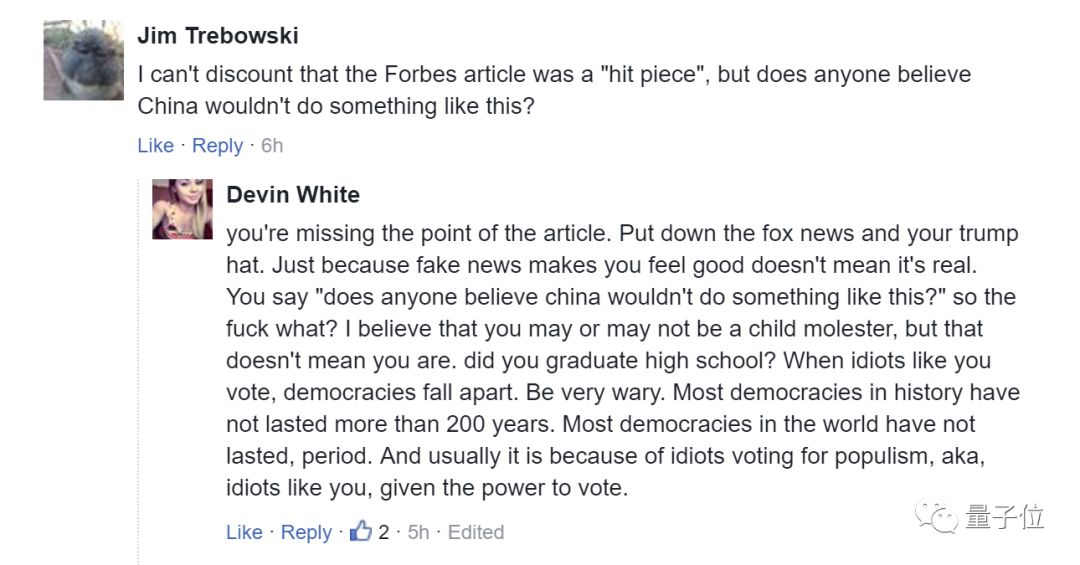Click the body text of Devin White's reply

tap(620, 360)
